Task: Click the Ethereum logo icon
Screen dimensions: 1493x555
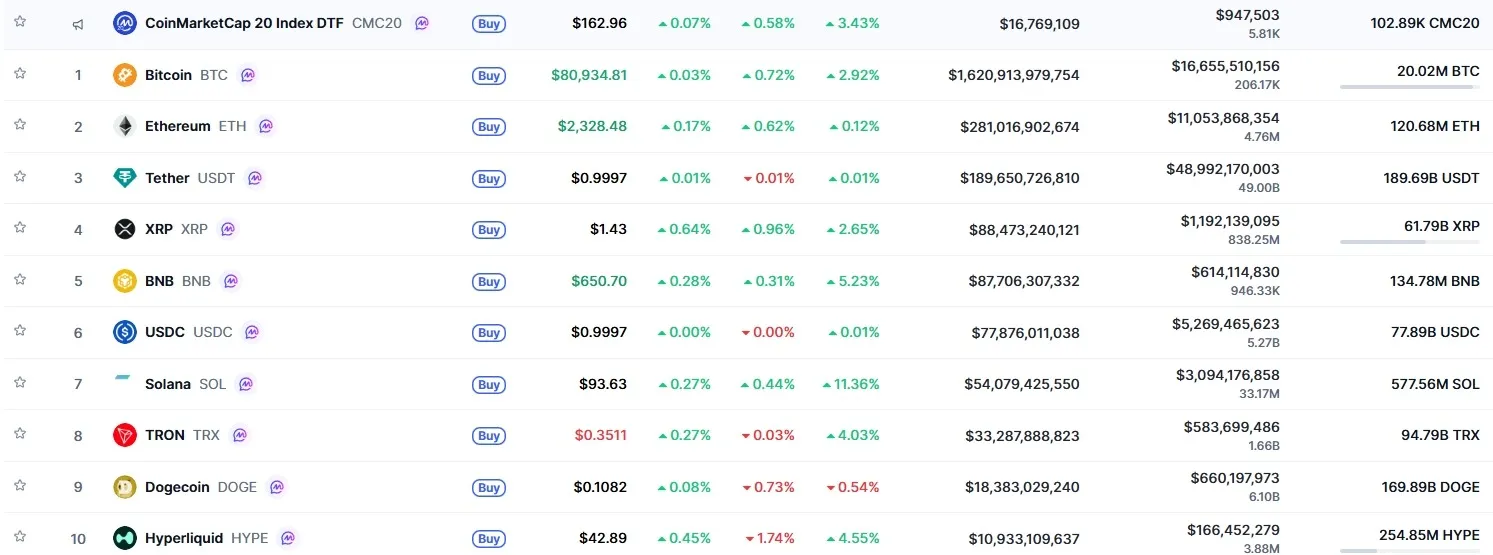Action: coord(124,126)
